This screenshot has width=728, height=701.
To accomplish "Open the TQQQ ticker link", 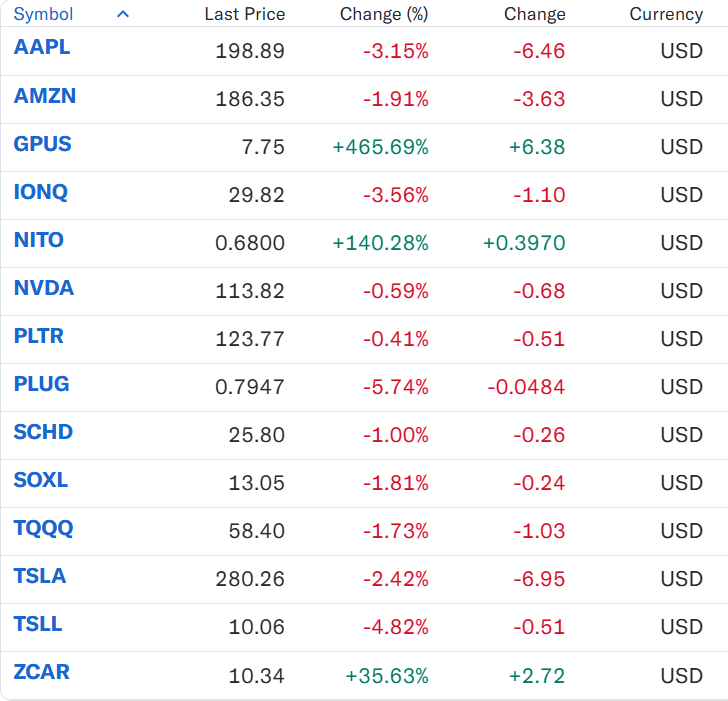I will (43, 528).
